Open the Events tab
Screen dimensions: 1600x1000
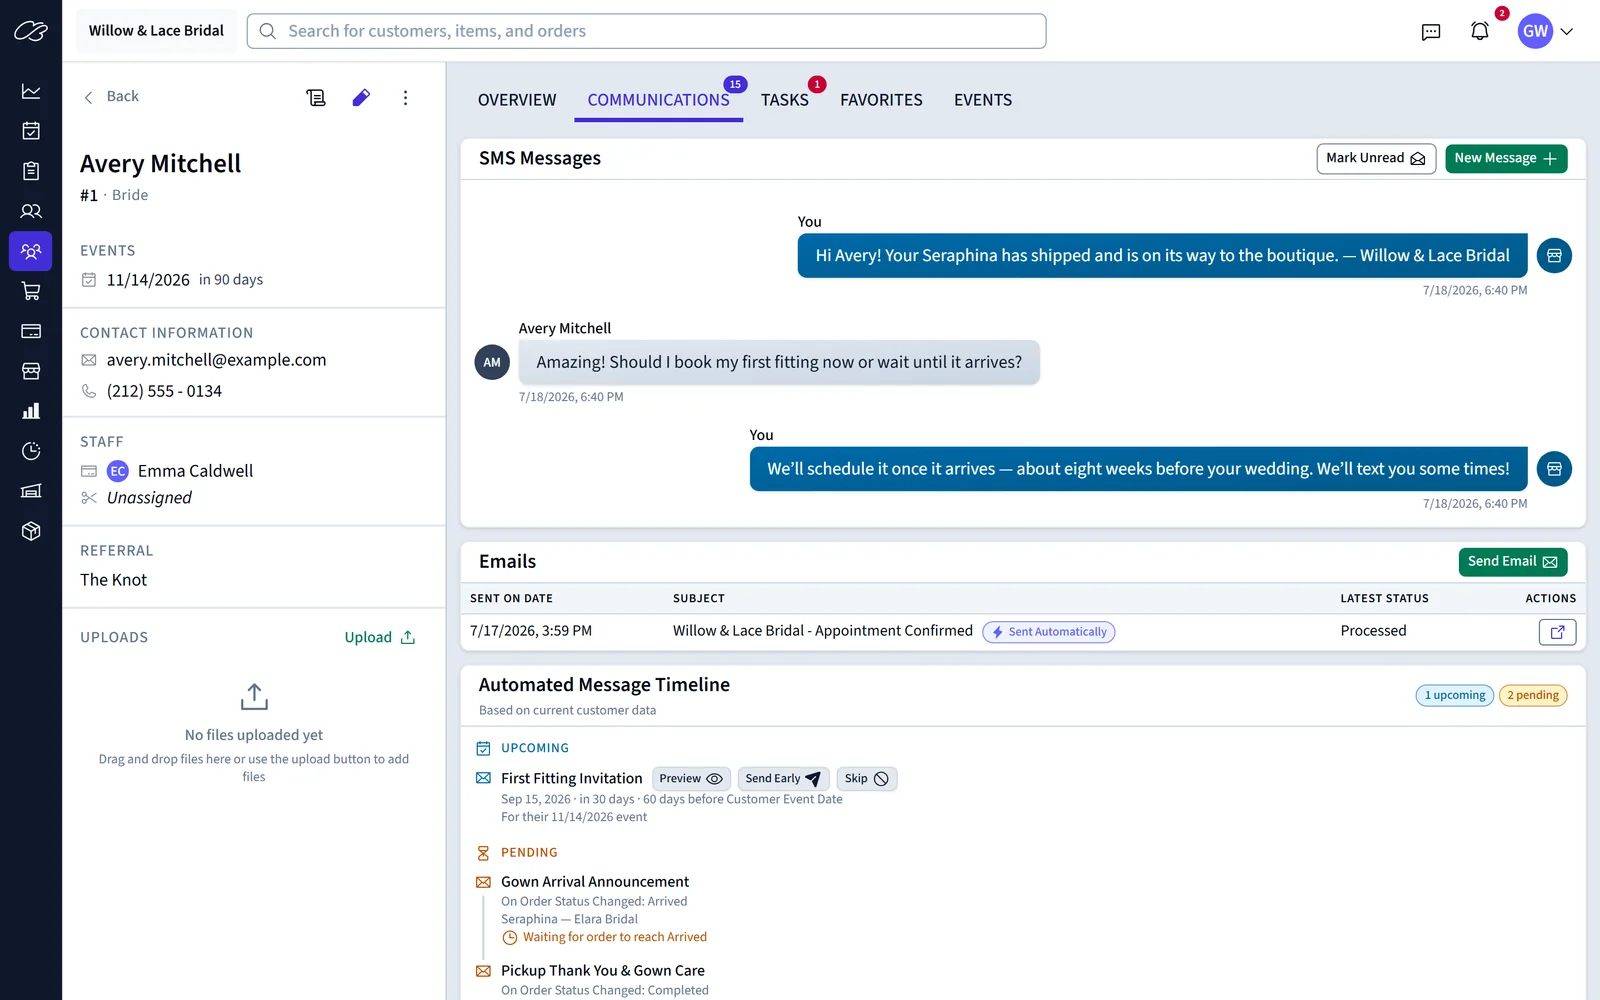click(x=983, y=100)
